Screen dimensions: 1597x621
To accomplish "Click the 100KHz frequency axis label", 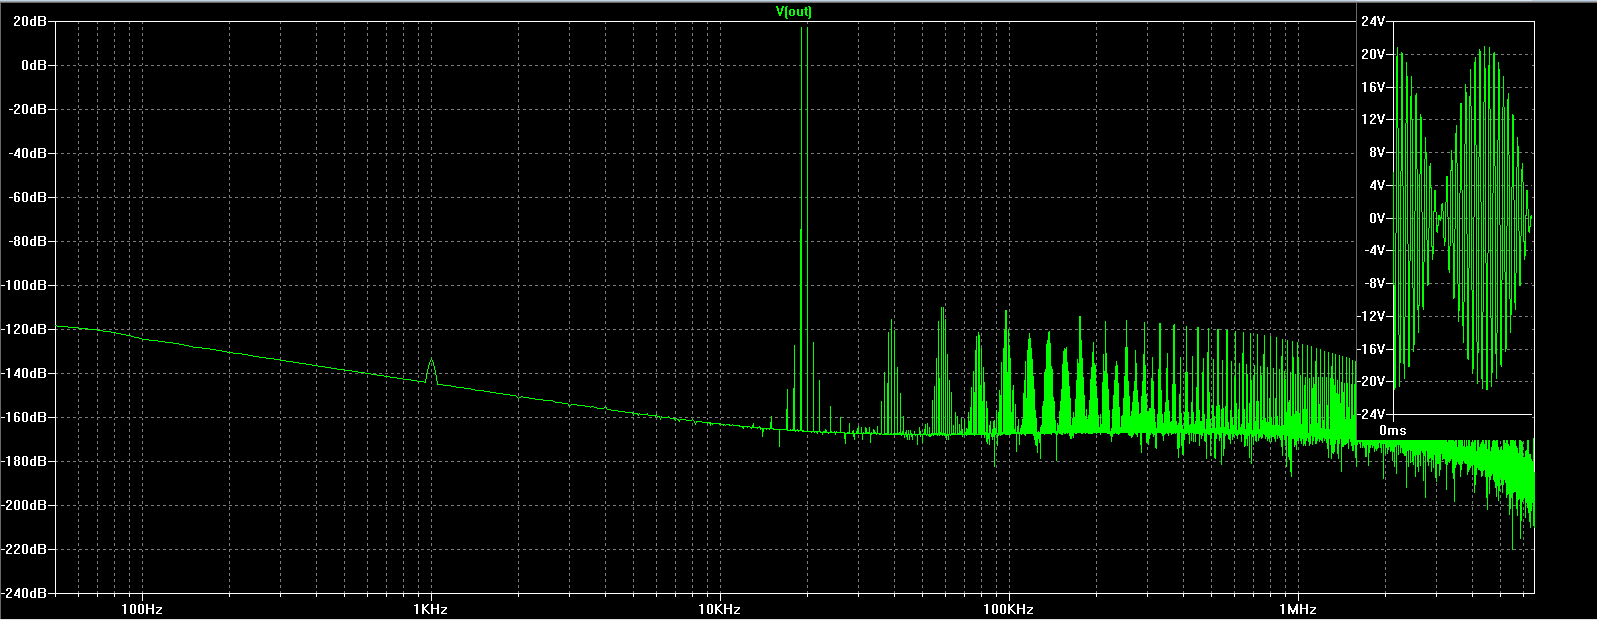I will tap(1008, 609).
